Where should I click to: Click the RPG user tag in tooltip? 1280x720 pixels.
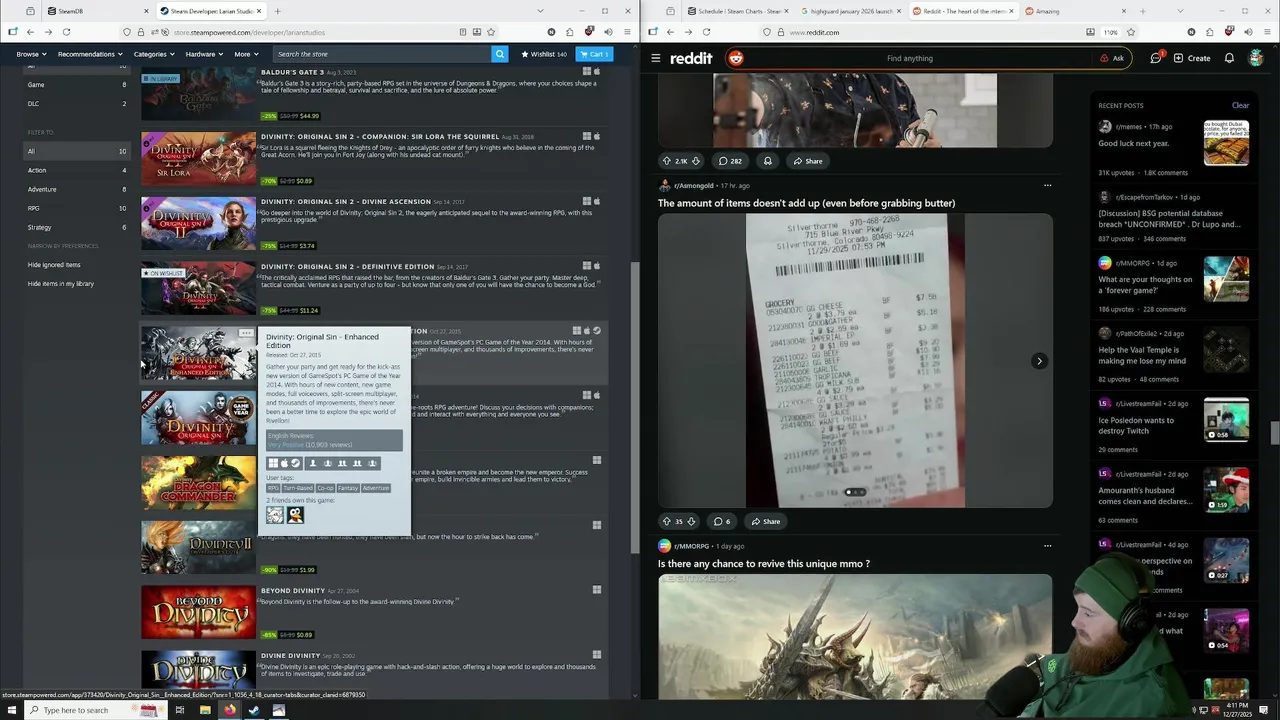click(x=273, y=488)
